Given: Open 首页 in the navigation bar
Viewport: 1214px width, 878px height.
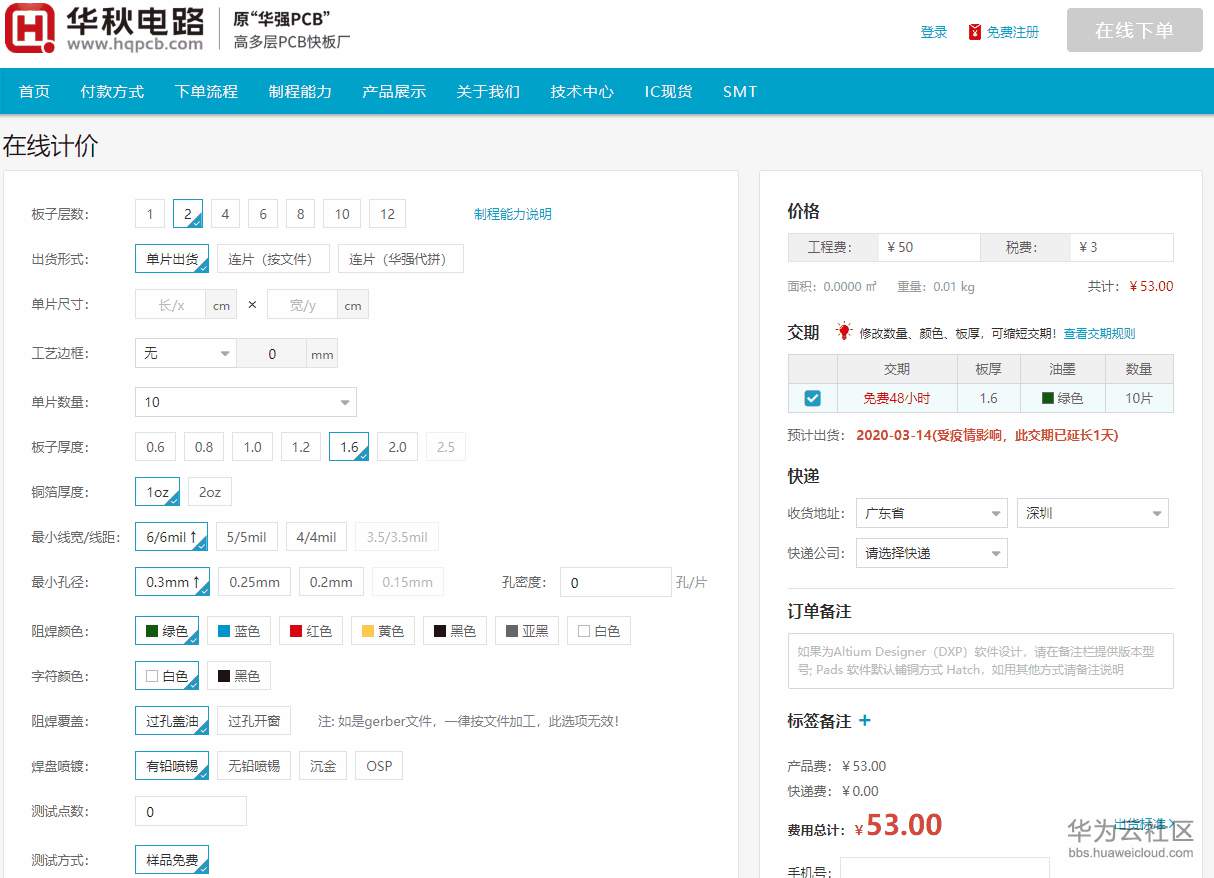Looking at the screenshot, I should point(34,91).
